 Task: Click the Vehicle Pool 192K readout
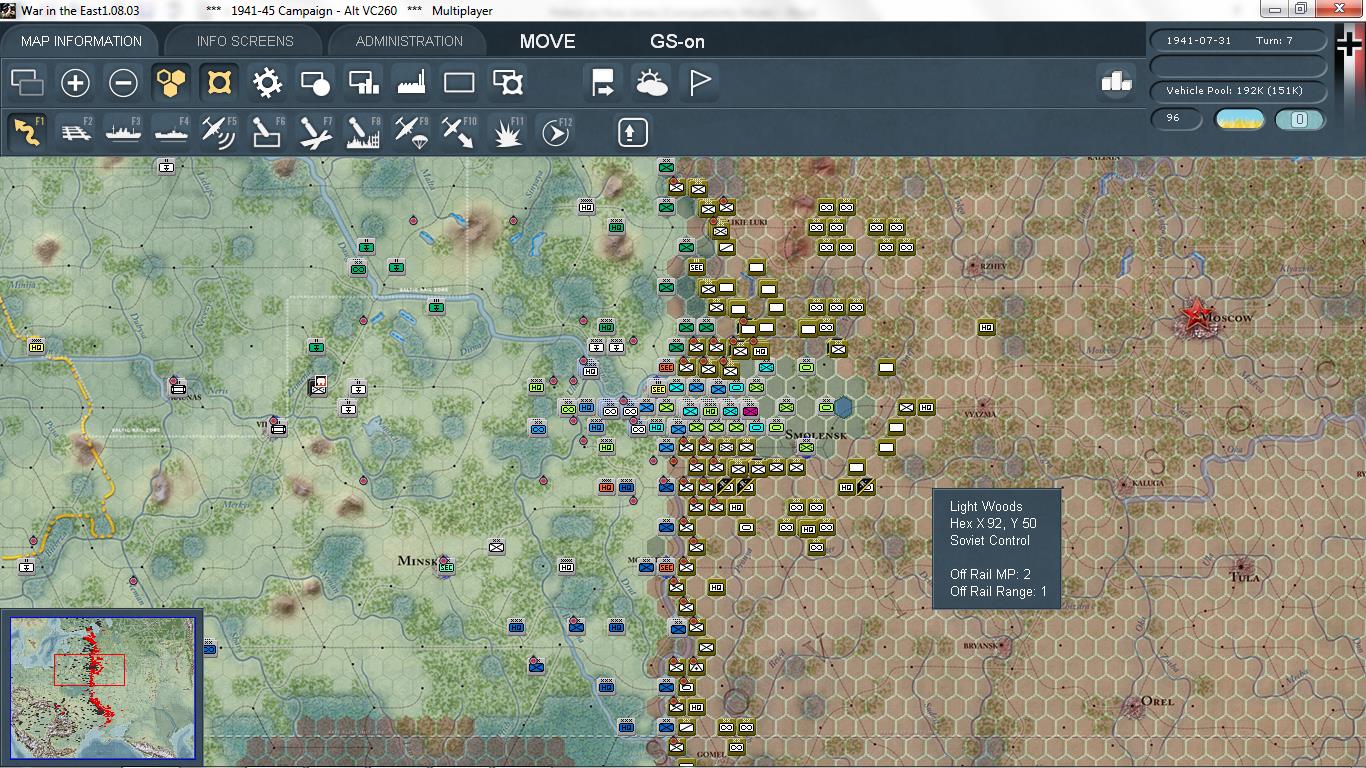click(x=1239, y=91)
